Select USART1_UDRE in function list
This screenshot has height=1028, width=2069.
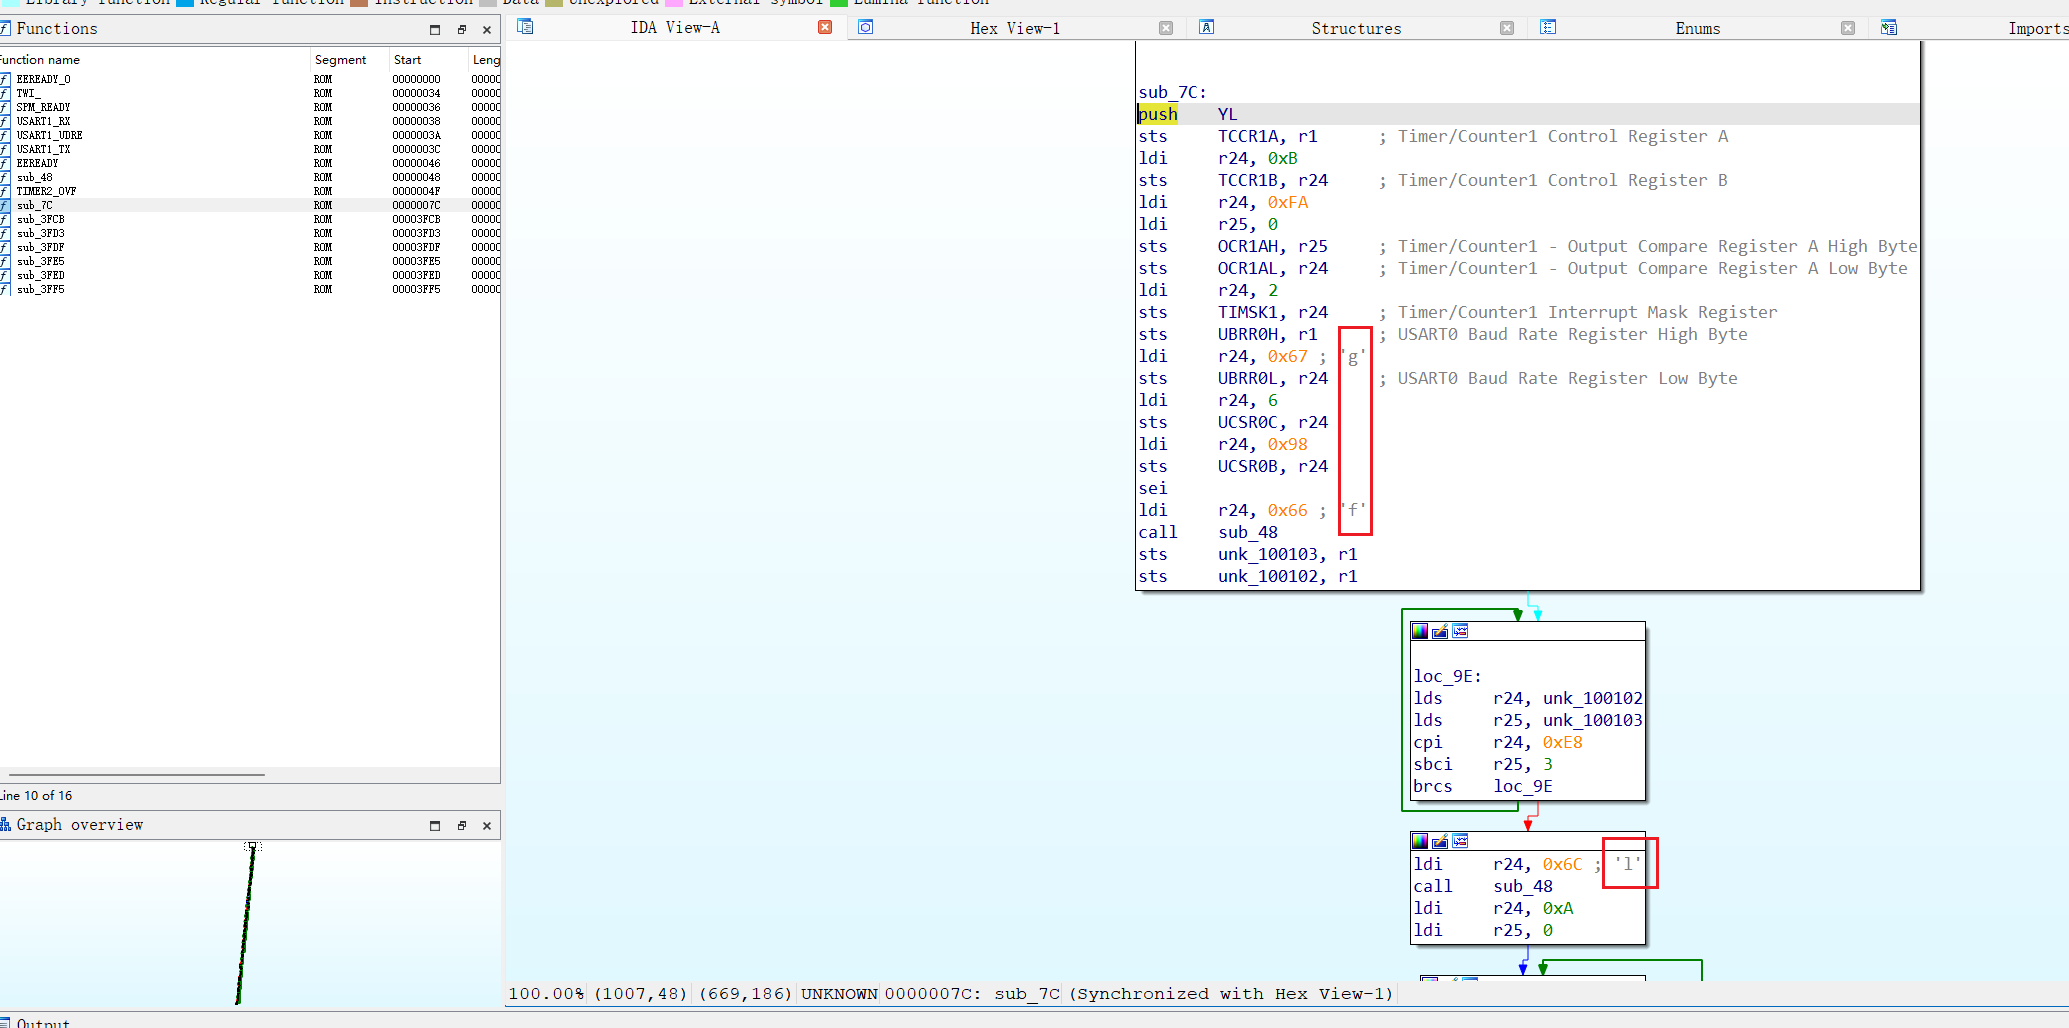click(x=250, y=135)
